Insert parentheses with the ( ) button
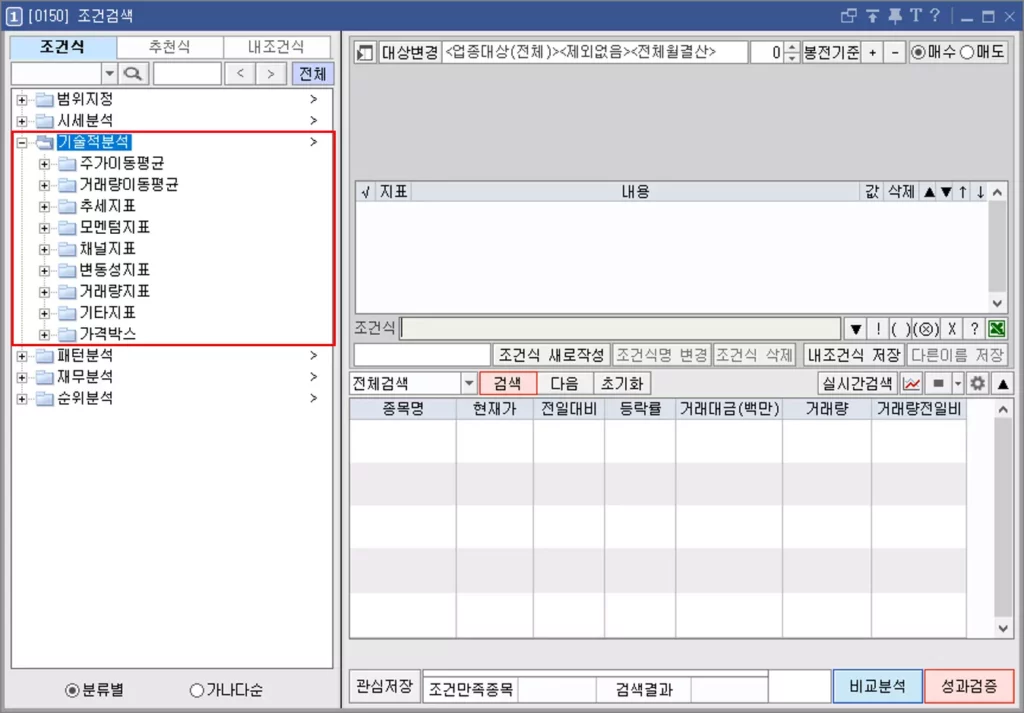This screenshot has height=713, width=1024. click(901, 328)
